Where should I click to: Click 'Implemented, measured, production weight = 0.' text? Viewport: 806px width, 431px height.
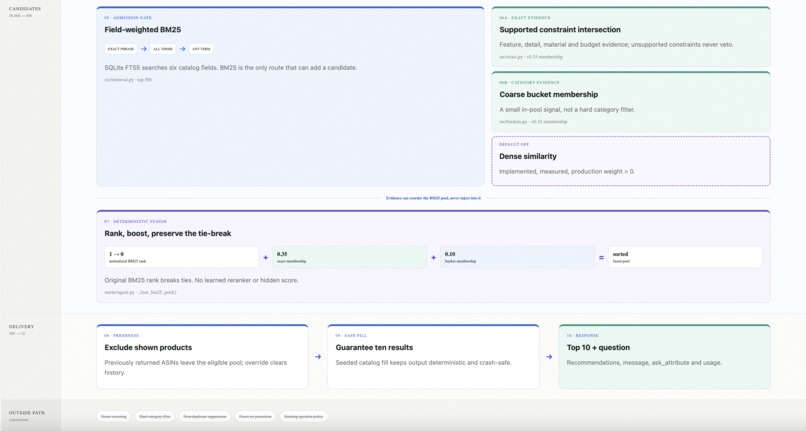point(567,171)
